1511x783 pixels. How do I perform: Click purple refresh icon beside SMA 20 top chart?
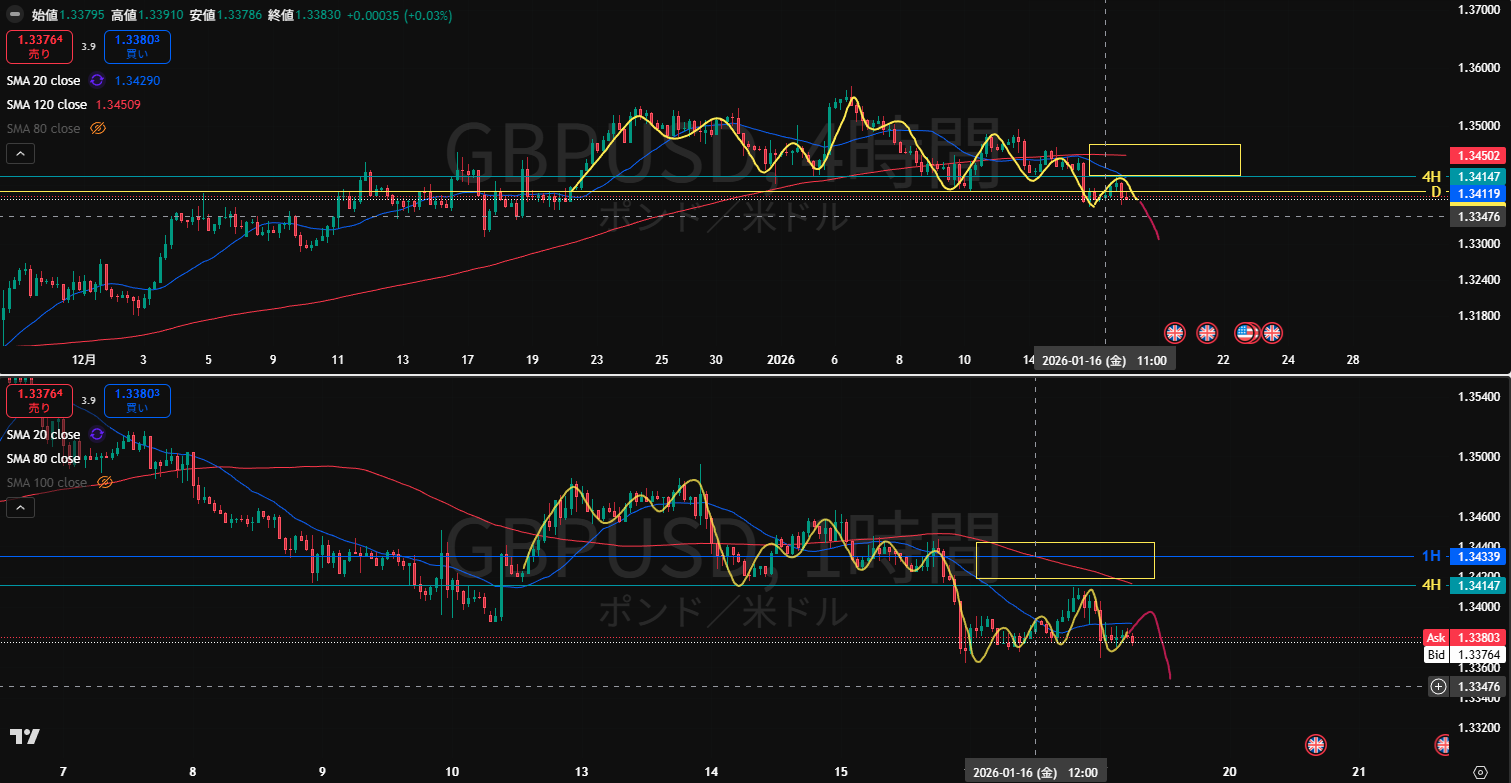tap(97, 80)
